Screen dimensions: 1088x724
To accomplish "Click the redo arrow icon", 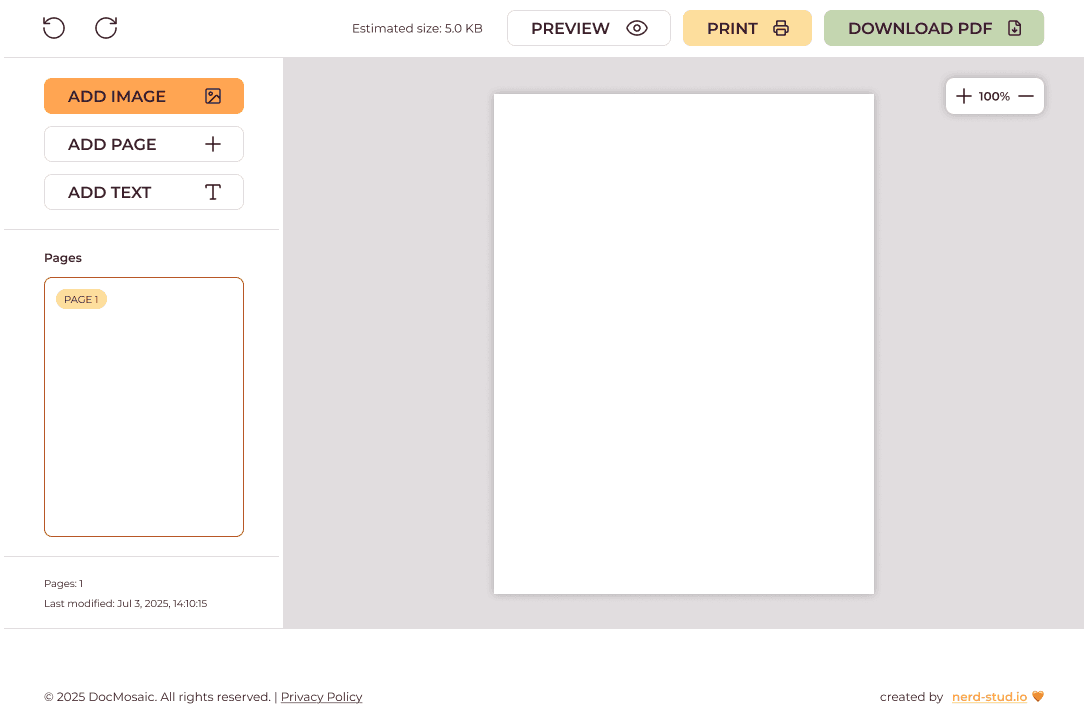I will (x=106, y=28).
